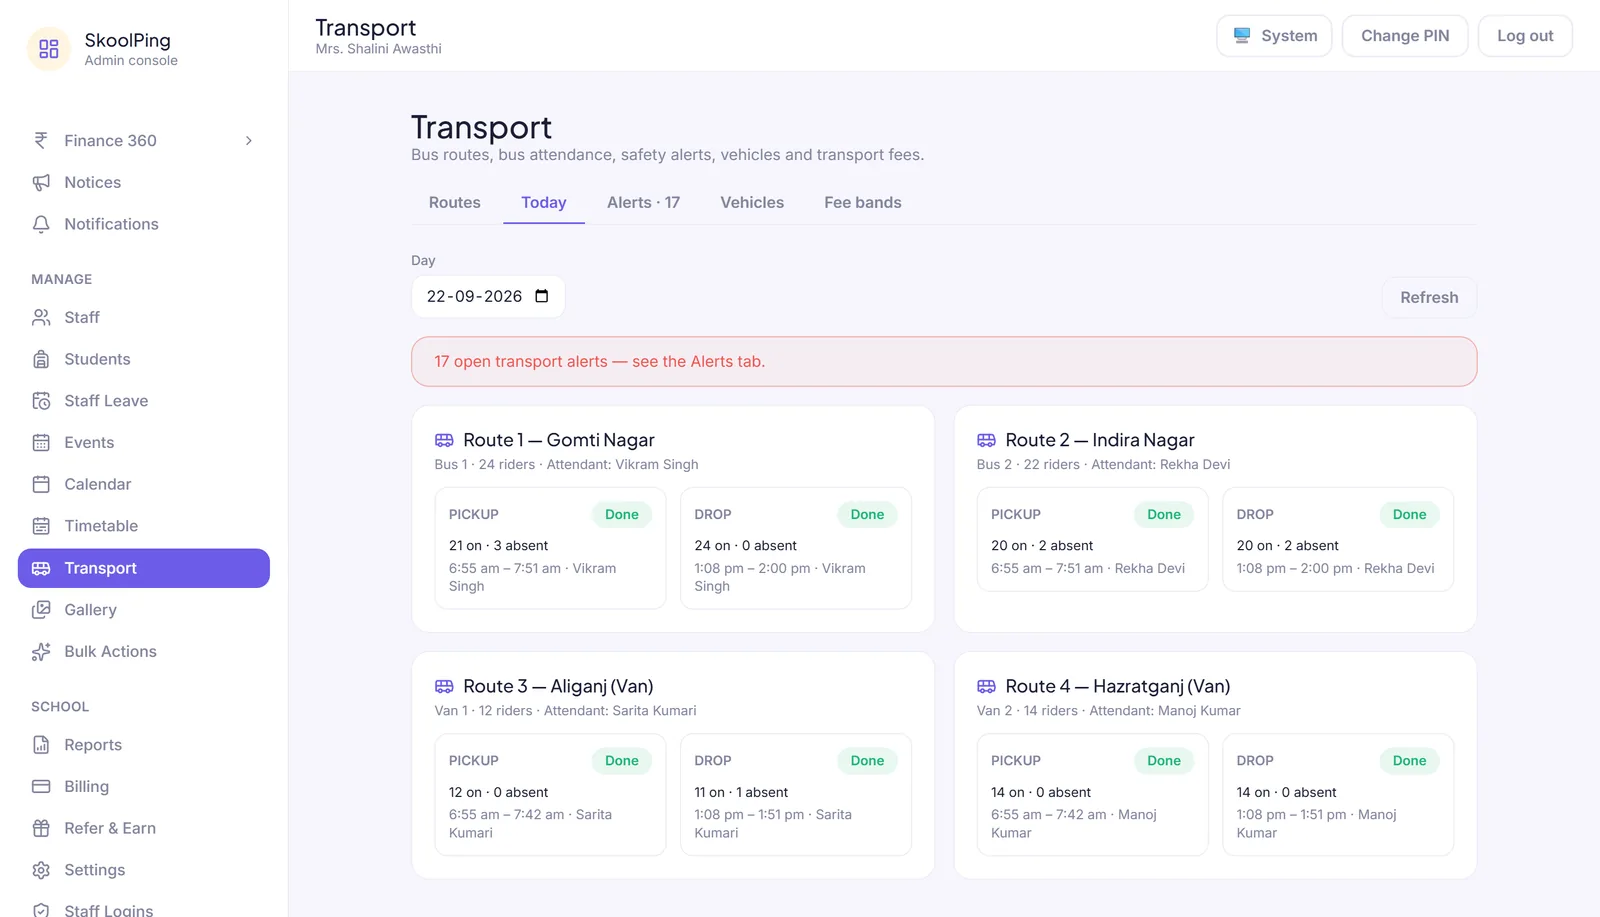Switch to the Vehicles tab
Viewport: 1600px width, 917px height.
752,203
